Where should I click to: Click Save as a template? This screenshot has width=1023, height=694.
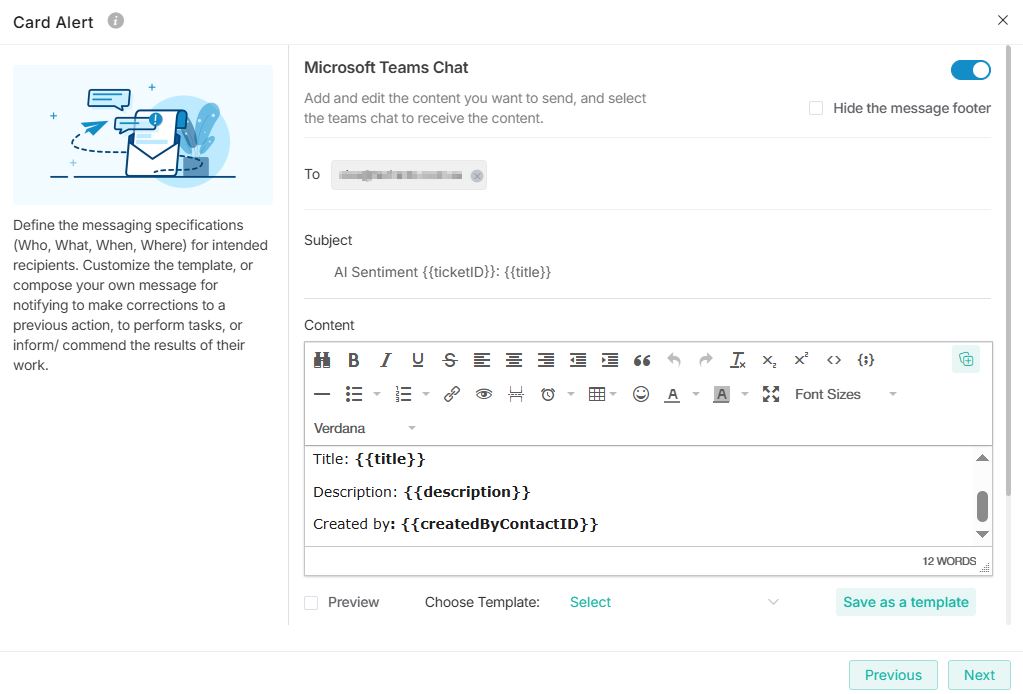click(x=905, y=602)
